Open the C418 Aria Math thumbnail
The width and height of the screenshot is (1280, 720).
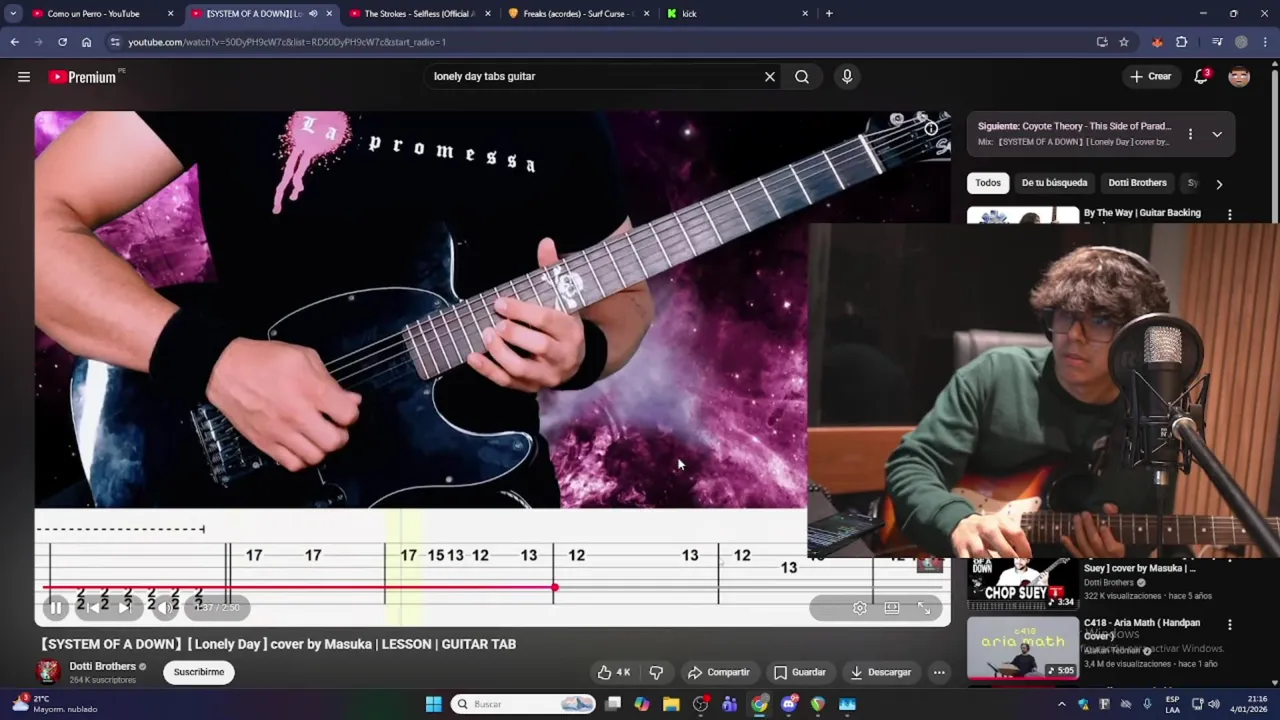1022,648
